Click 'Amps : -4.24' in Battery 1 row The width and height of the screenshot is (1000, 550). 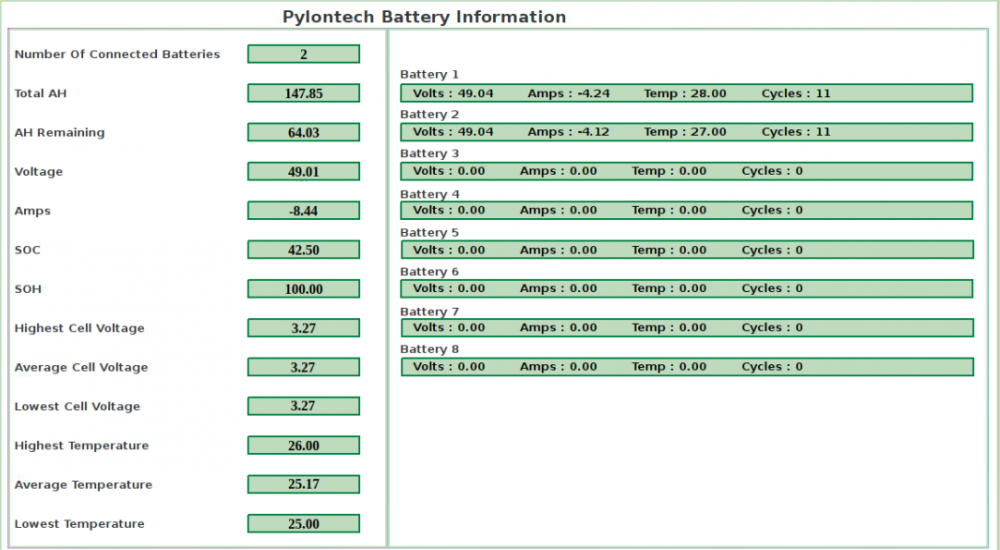[568, 94]
